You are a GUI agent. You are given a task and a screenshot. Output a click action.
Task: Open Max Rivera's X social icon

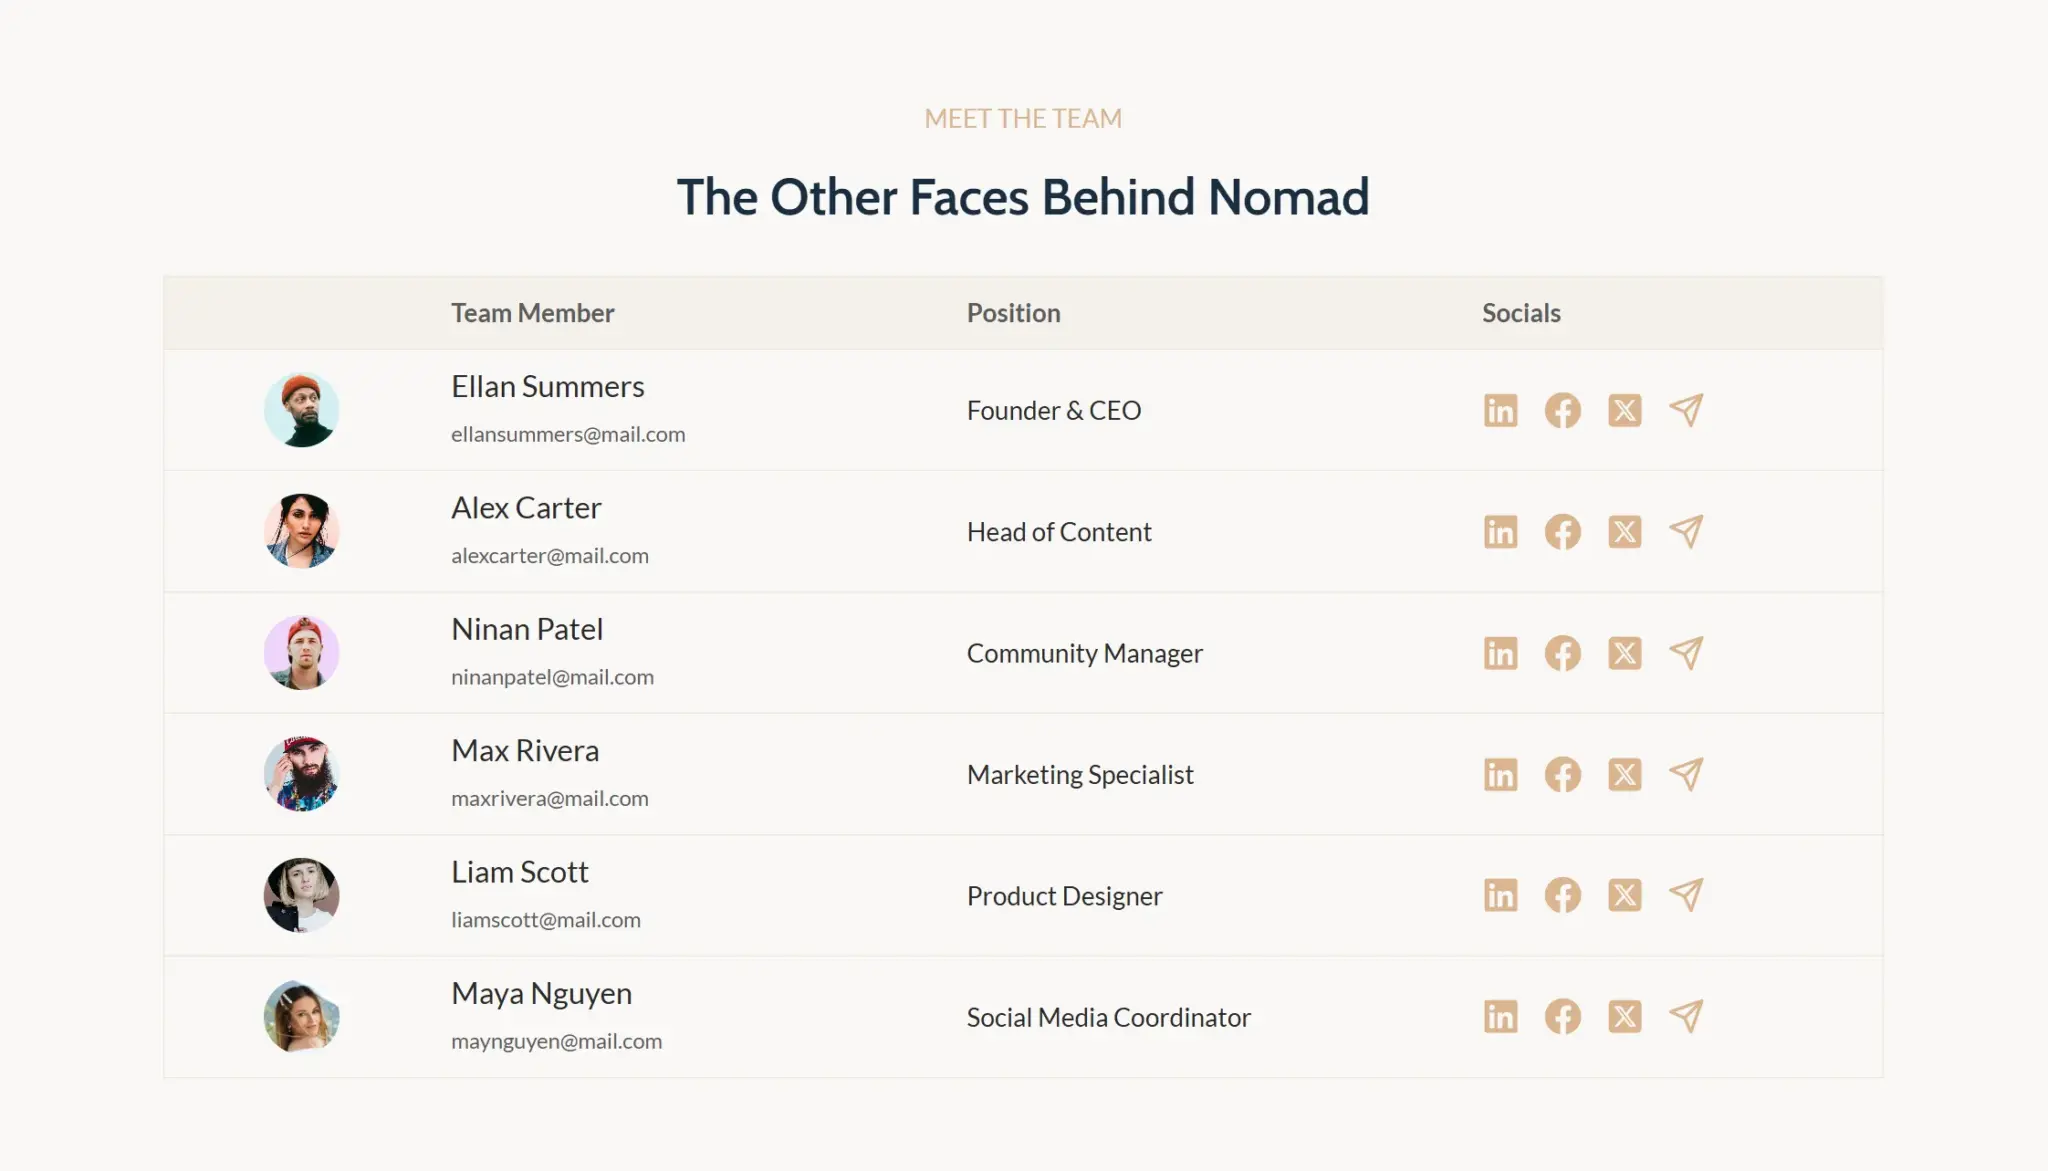(1624, 774)
